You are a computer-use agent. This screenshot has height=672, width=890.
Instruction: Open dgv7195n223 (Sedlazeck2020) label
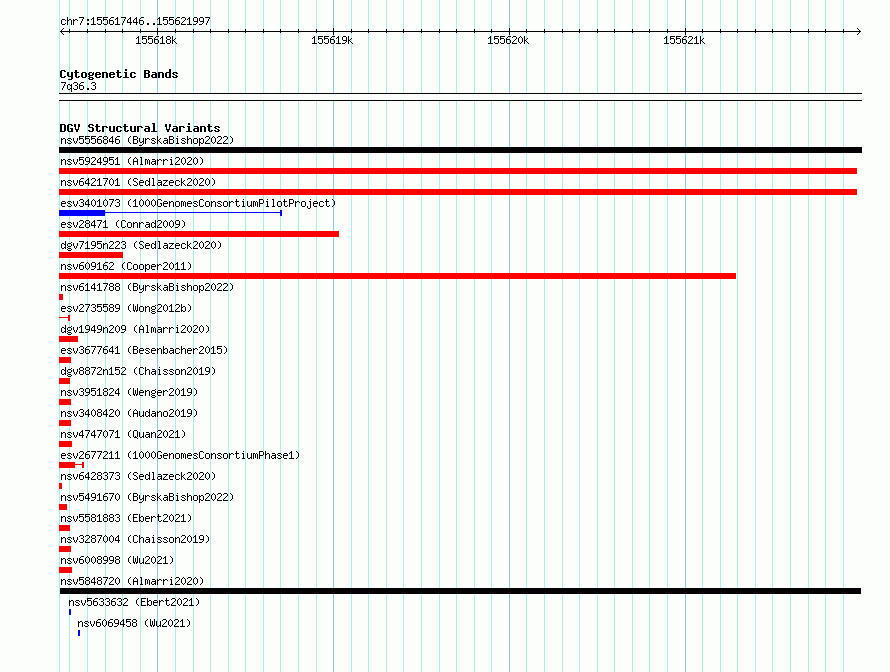(141, 245)
